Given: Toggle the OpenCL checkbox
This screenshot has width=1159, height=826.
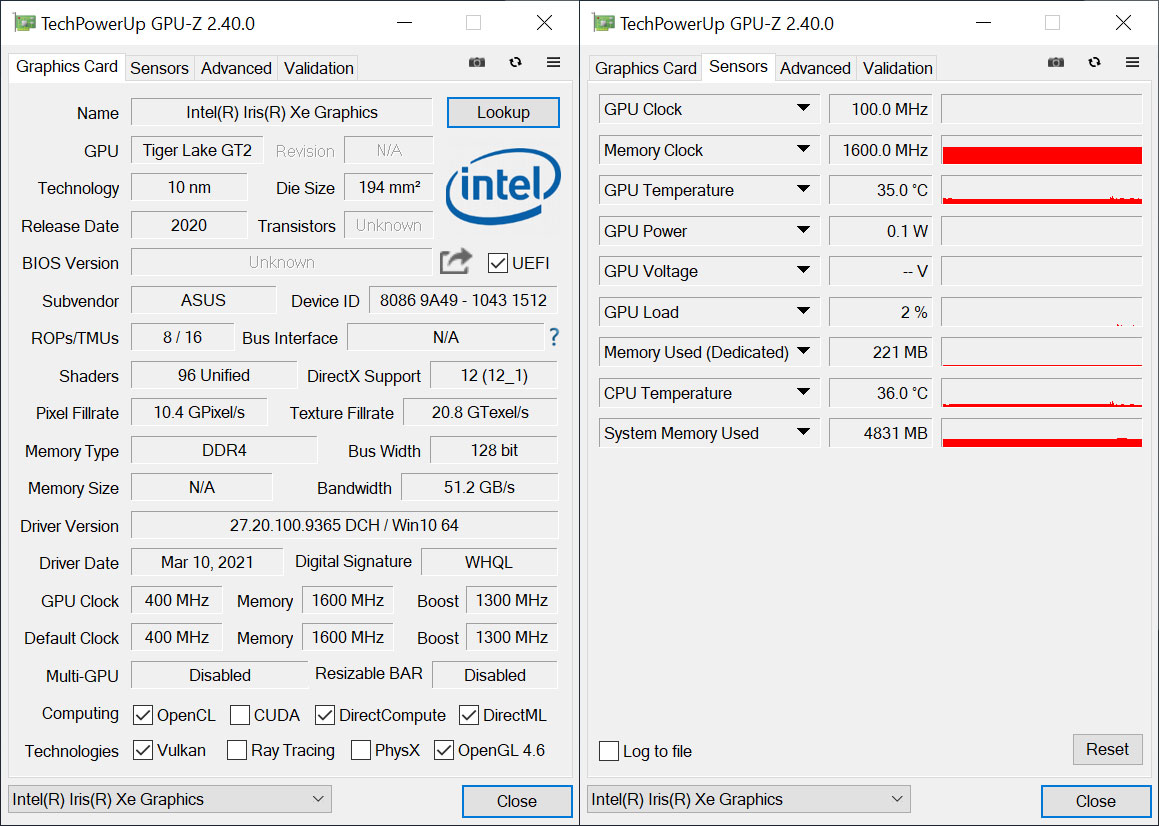Looking at the screenshot, I should (143, 715).
